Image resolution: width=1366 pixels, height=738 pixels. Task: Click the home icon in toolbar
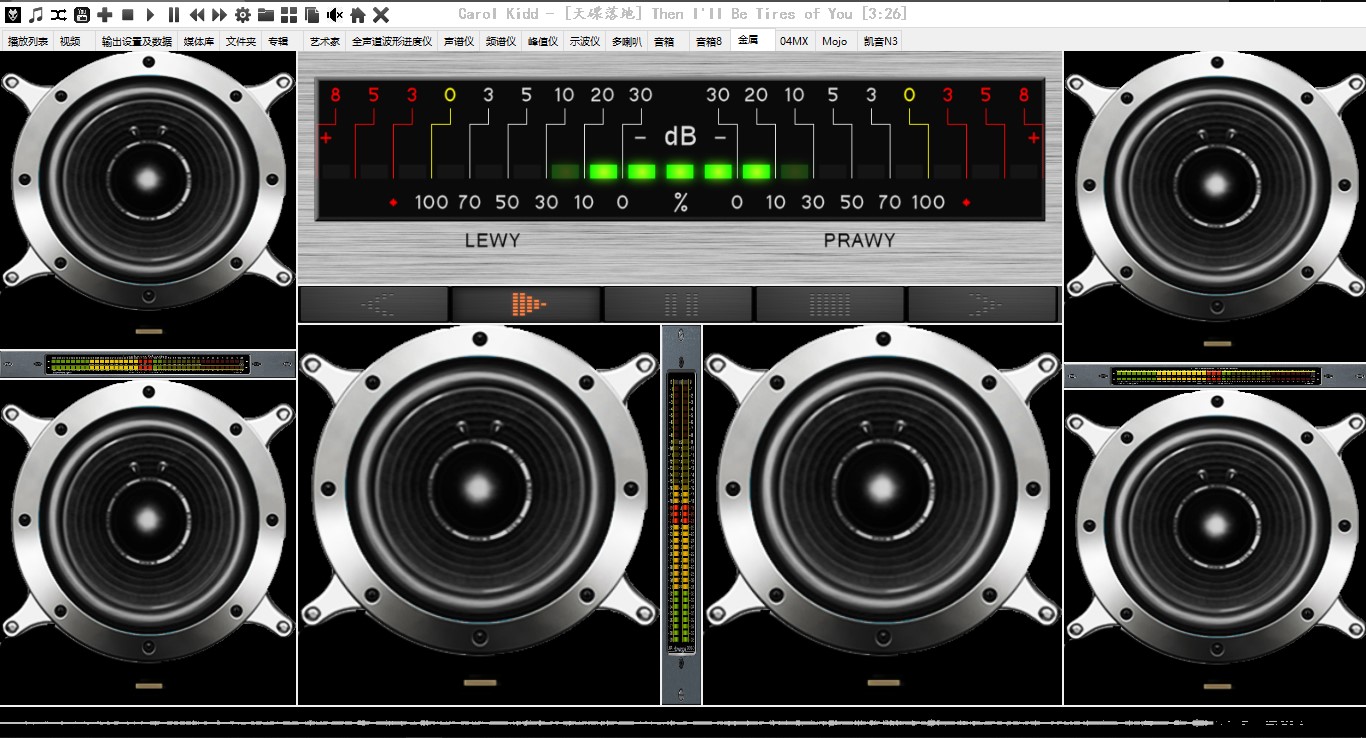pos(358,15)
